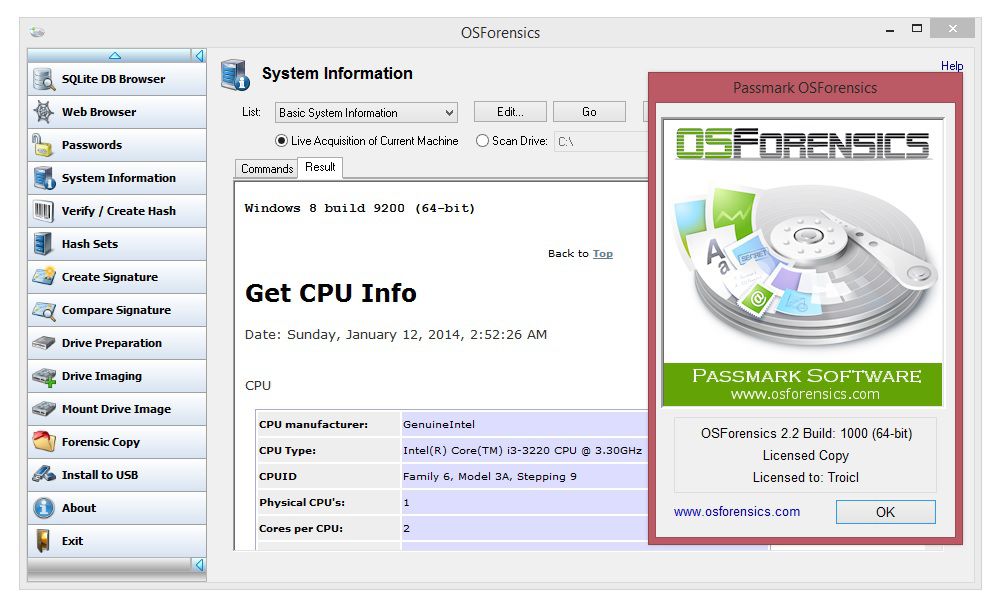Open the SQLite DB Browser icon
Screen dimensions: 998x607
[44, 79]
